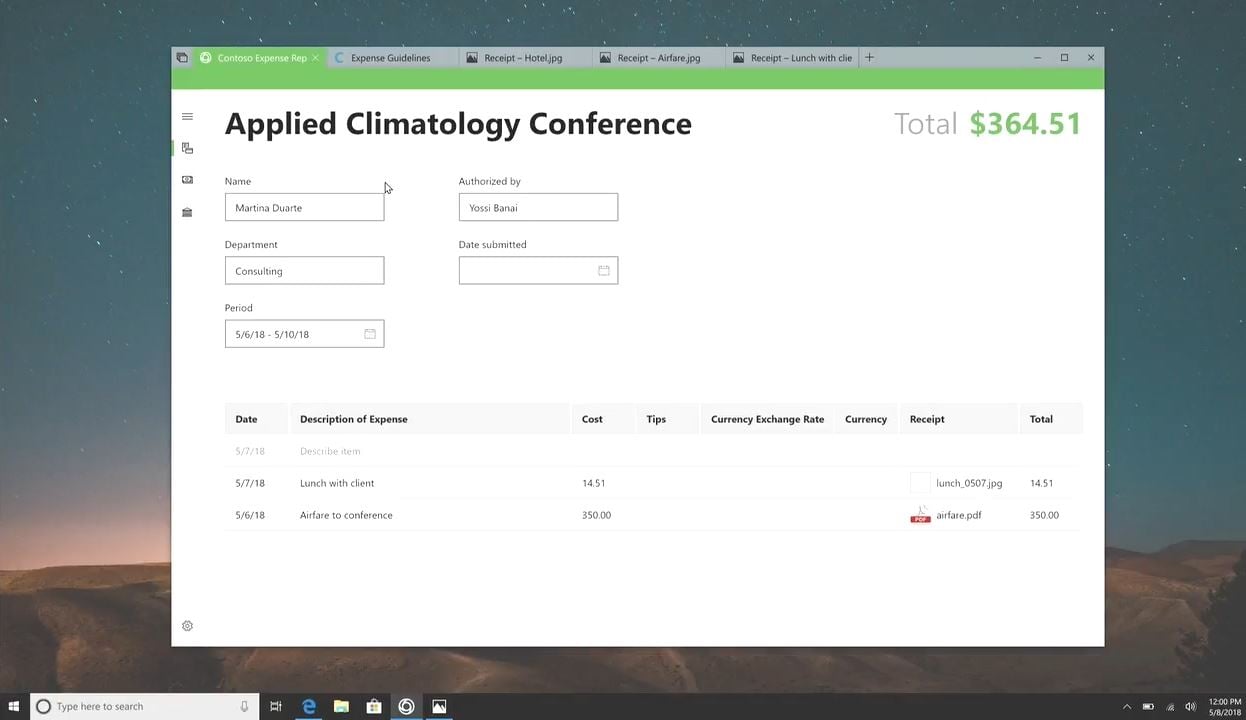Image resolution: width=1246 pixels, height=720 pixels.
Task: Click the 5/6/18 date cell
Action: pos(250,515)
